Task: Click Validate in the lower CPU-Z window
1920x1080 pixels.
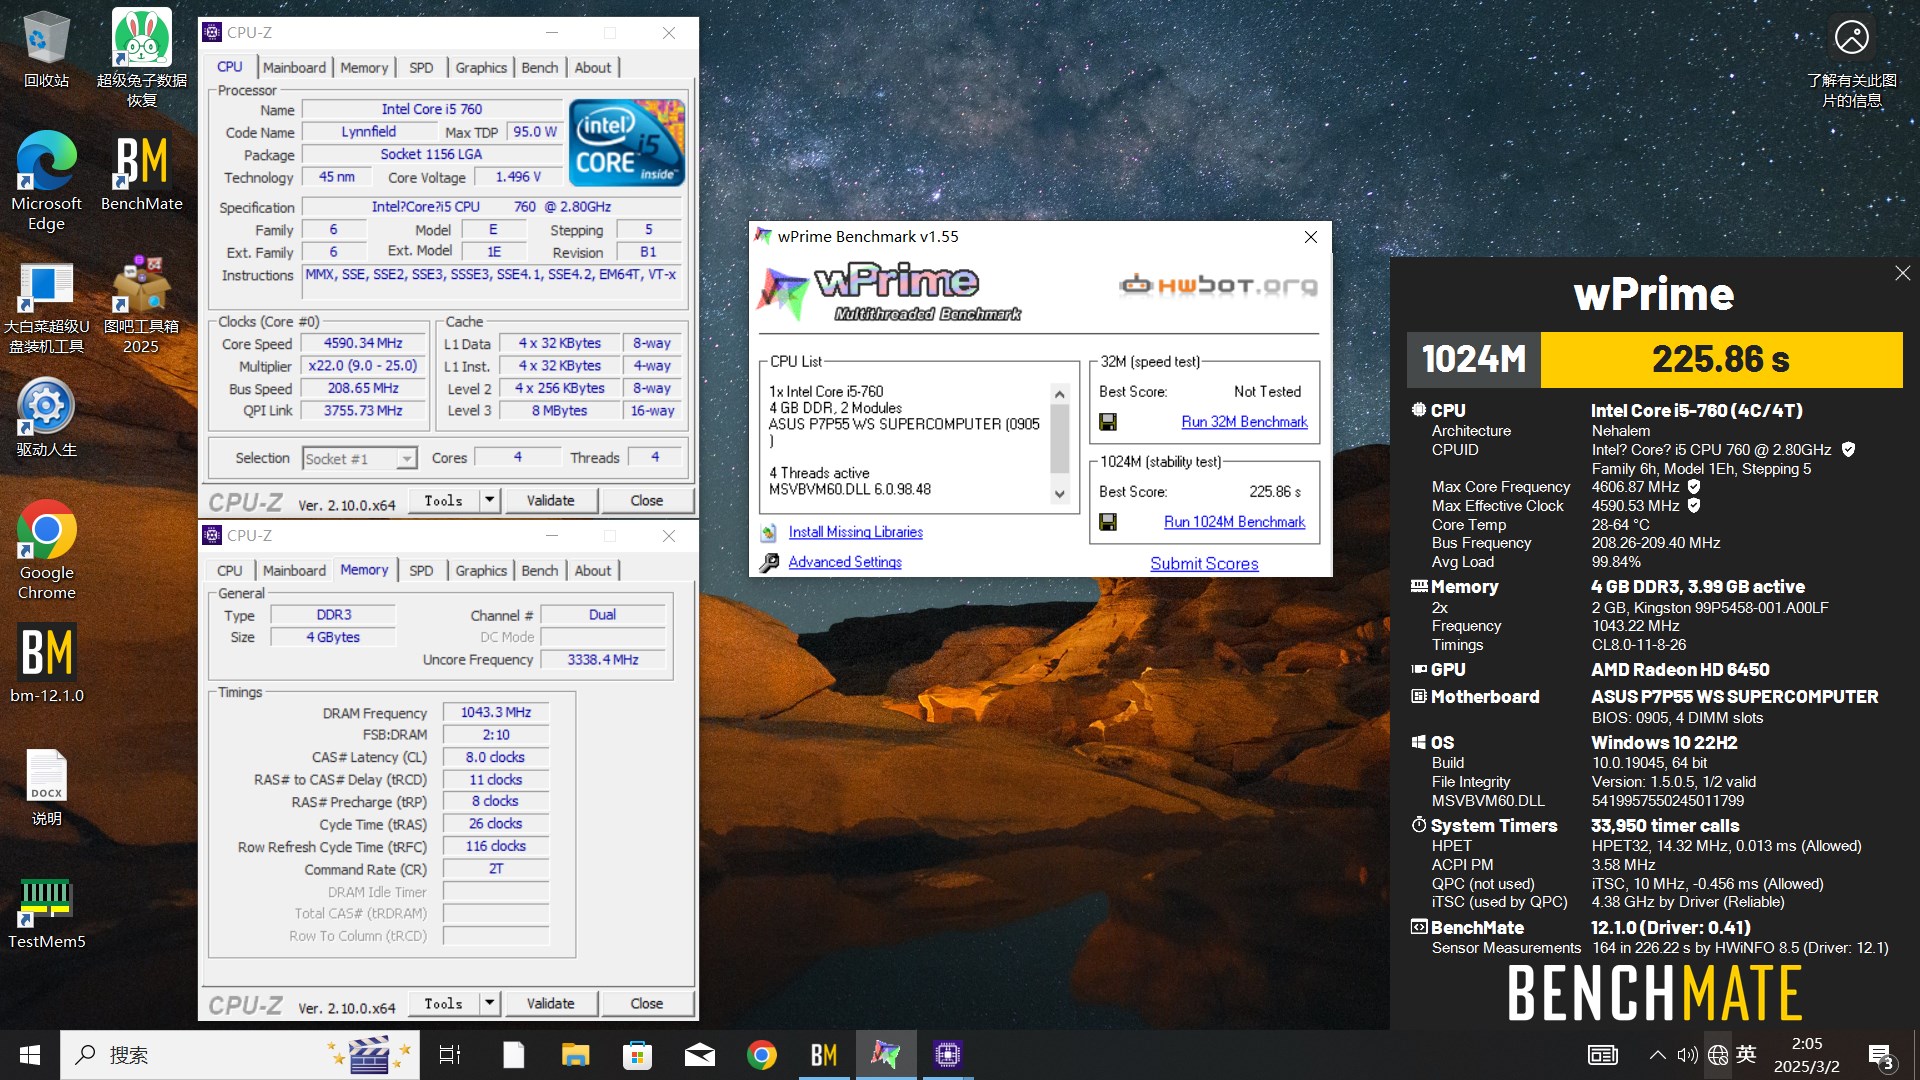Action: 550,1003
